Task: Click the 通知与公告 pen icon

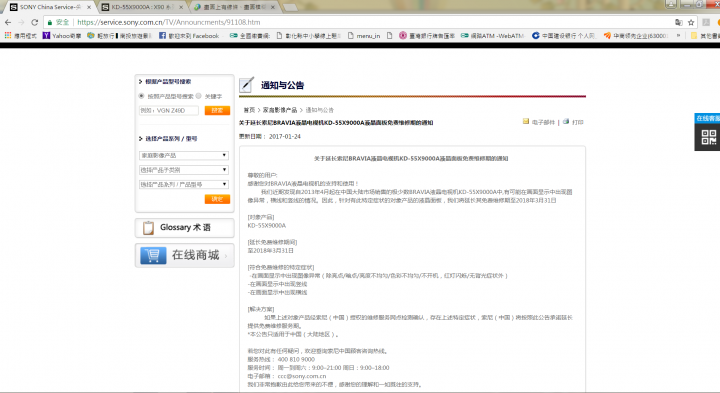Action: (247, 84)
